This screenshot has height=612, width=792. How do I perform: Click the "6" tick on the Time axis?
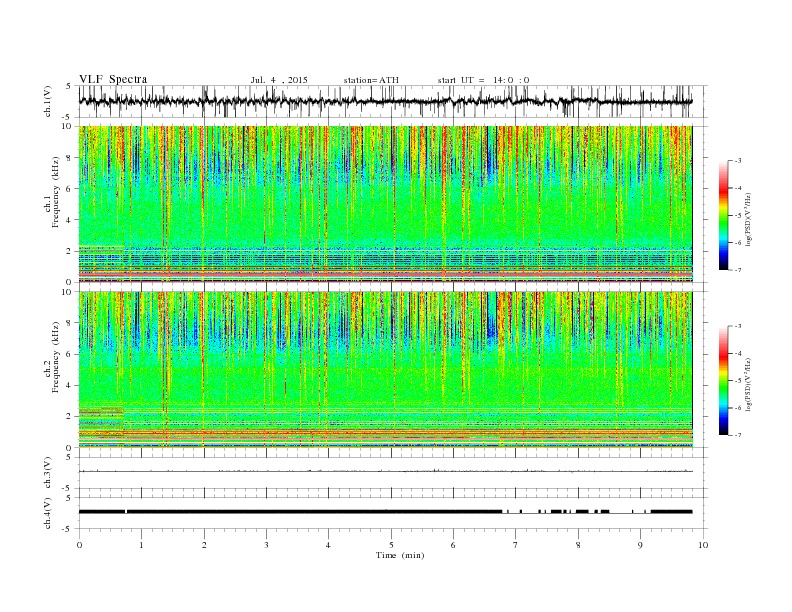pyautogui.click(x=453, y=545)
